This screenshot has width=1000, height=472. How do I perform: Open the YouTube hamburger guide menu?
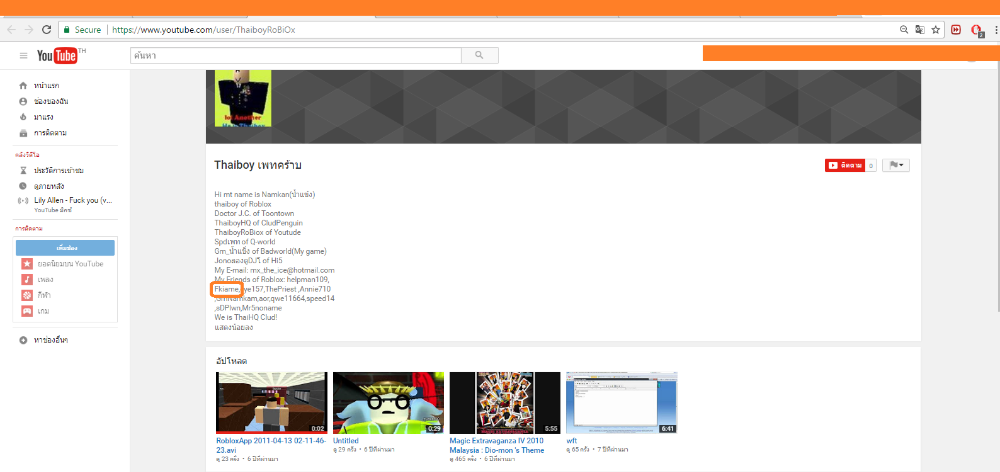click(x=23, y=56)
